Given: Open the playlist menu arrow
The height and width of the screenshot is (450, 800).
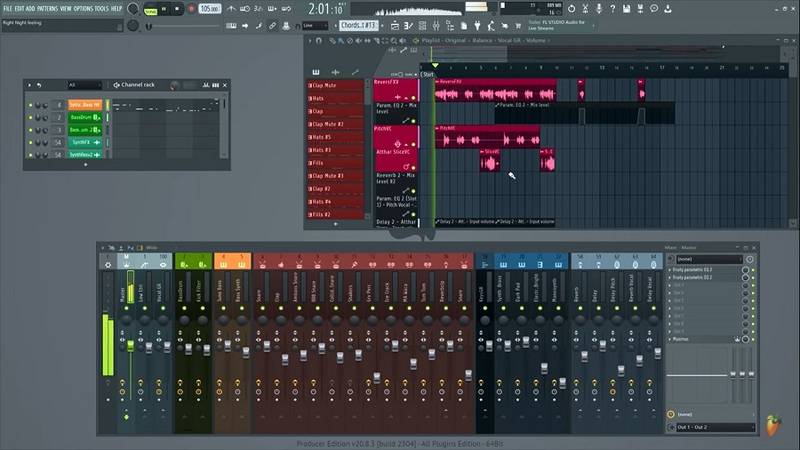Looking at the screenshot, I should tap(310, 40).
